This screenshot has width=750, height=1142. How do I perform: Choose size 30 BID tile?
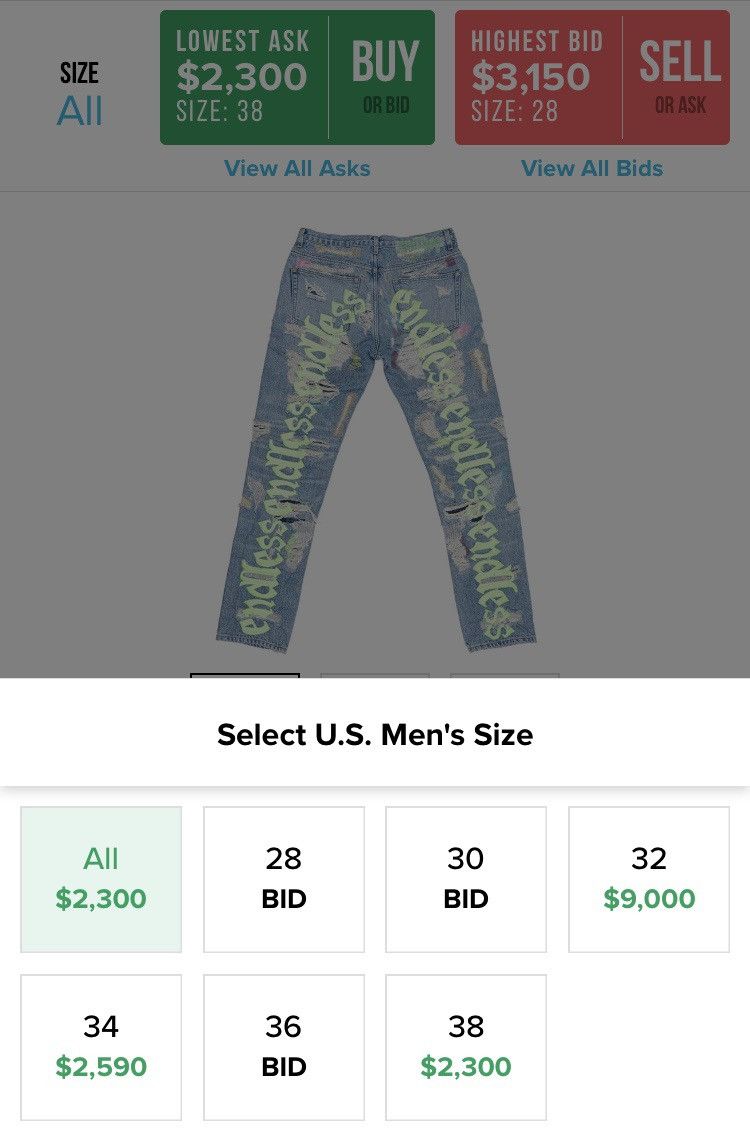[x=466, y=879]
